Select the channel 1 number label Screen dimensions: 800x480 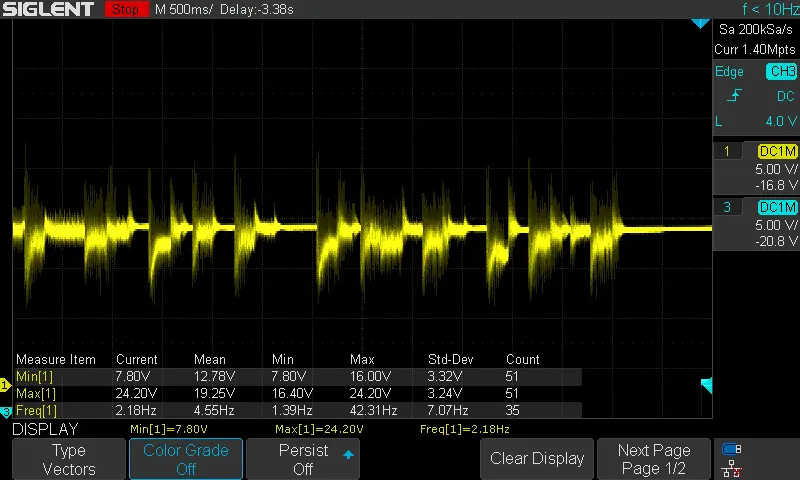(x=726, y=151)
